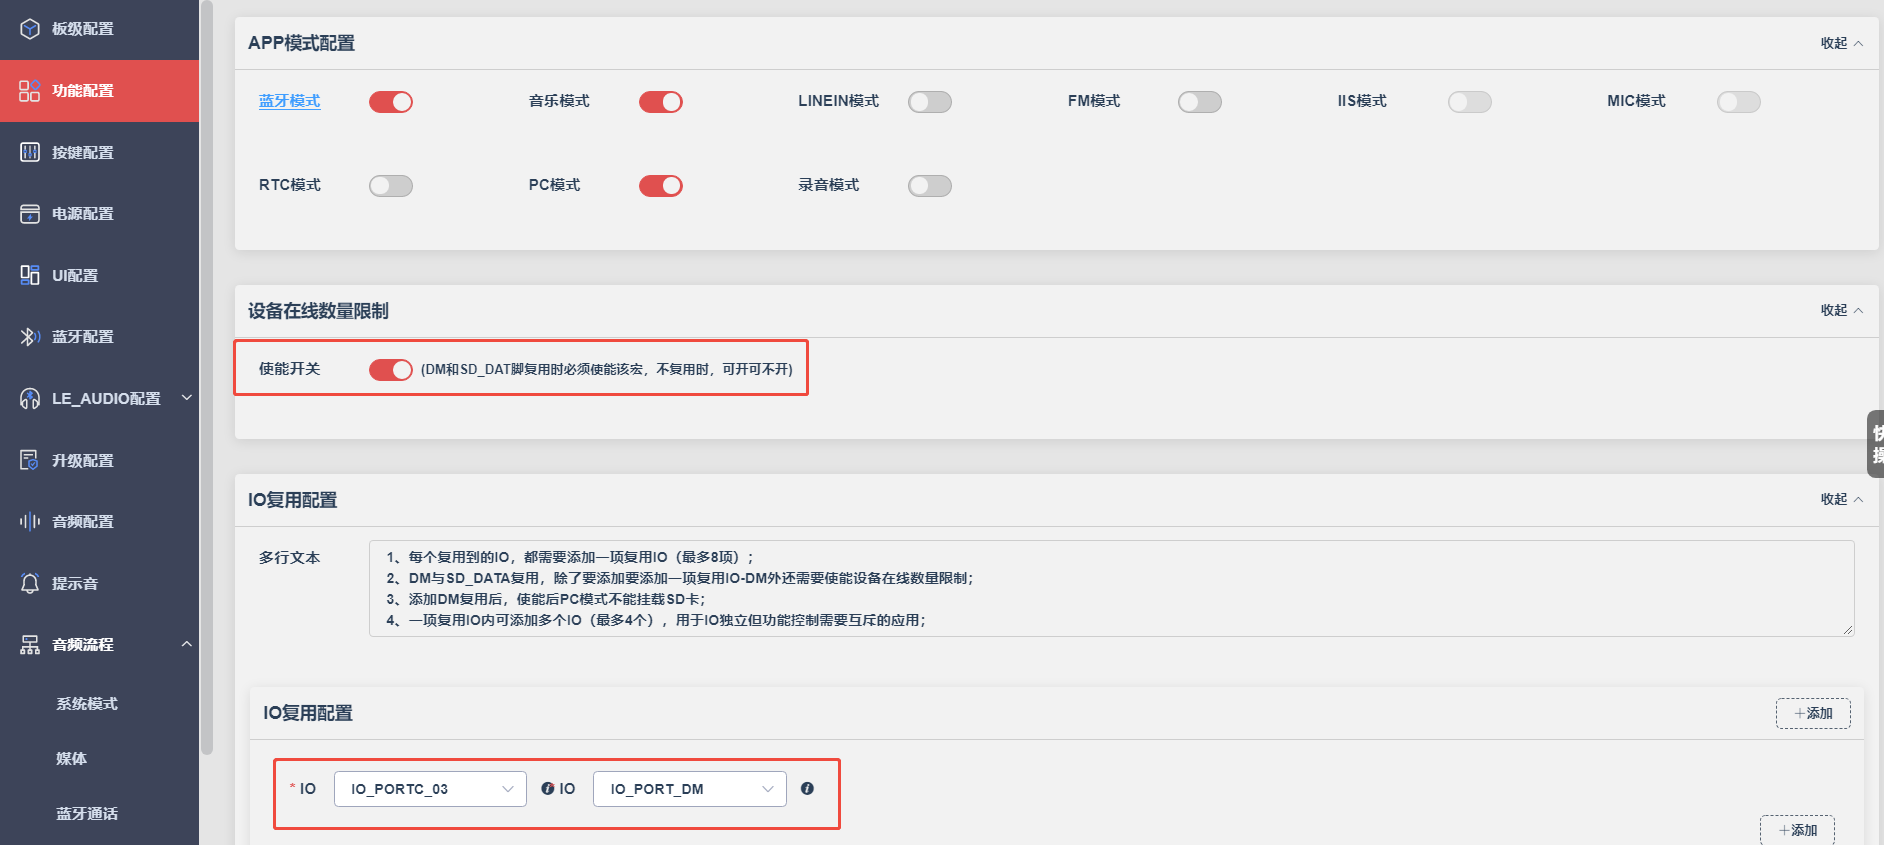This screenshot has width=1884, height=845.
Task: Click the 电源配置 sidebar icon
Action: click(30, 214)
